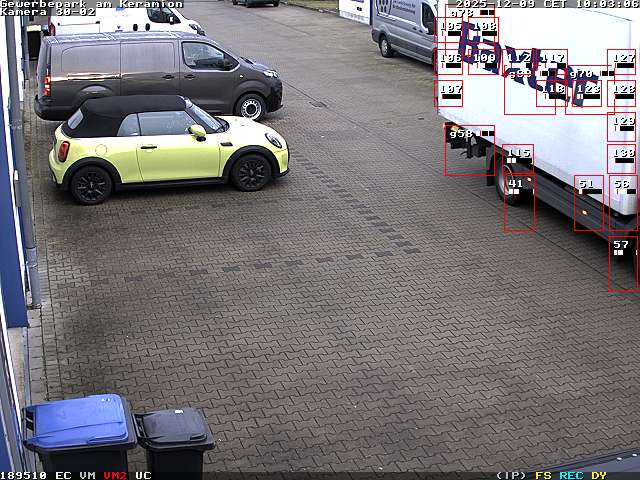Select detection box labeled 115
This screenshot has height=480, width=640.
point(518,159)
